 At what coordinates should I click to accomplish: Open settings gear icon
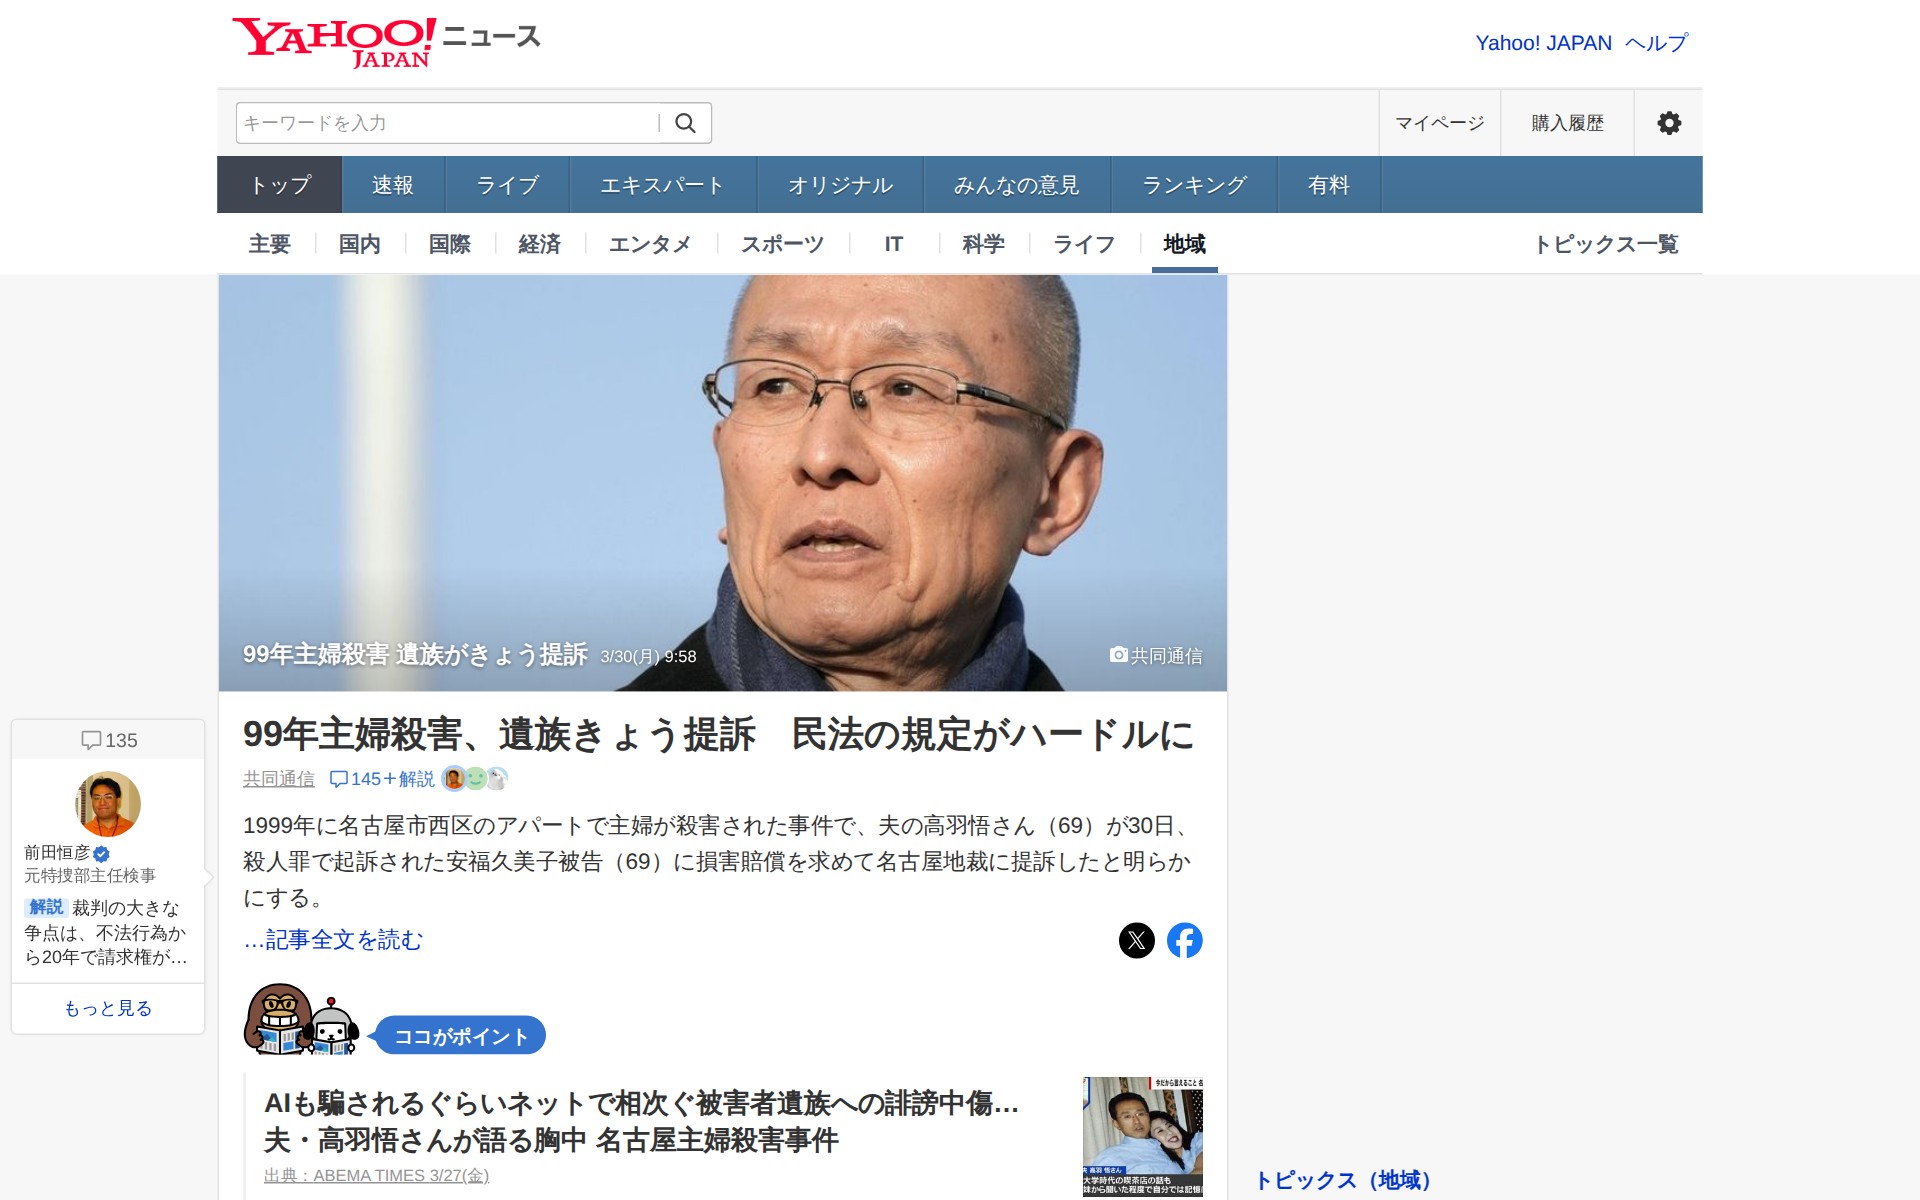(1668, 123)
